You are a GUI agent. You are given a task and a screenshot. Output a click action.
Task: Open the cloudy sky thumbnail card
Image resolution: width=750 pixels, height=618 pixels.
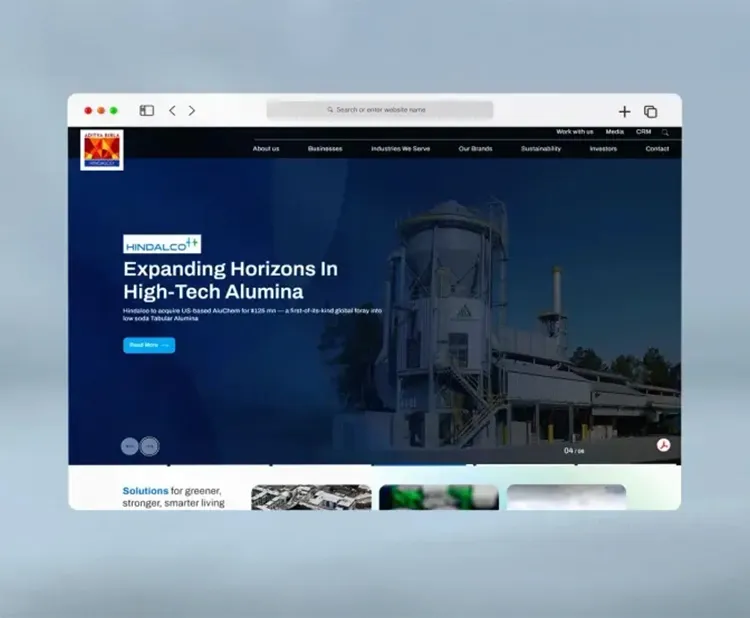(x=566, y=497)
